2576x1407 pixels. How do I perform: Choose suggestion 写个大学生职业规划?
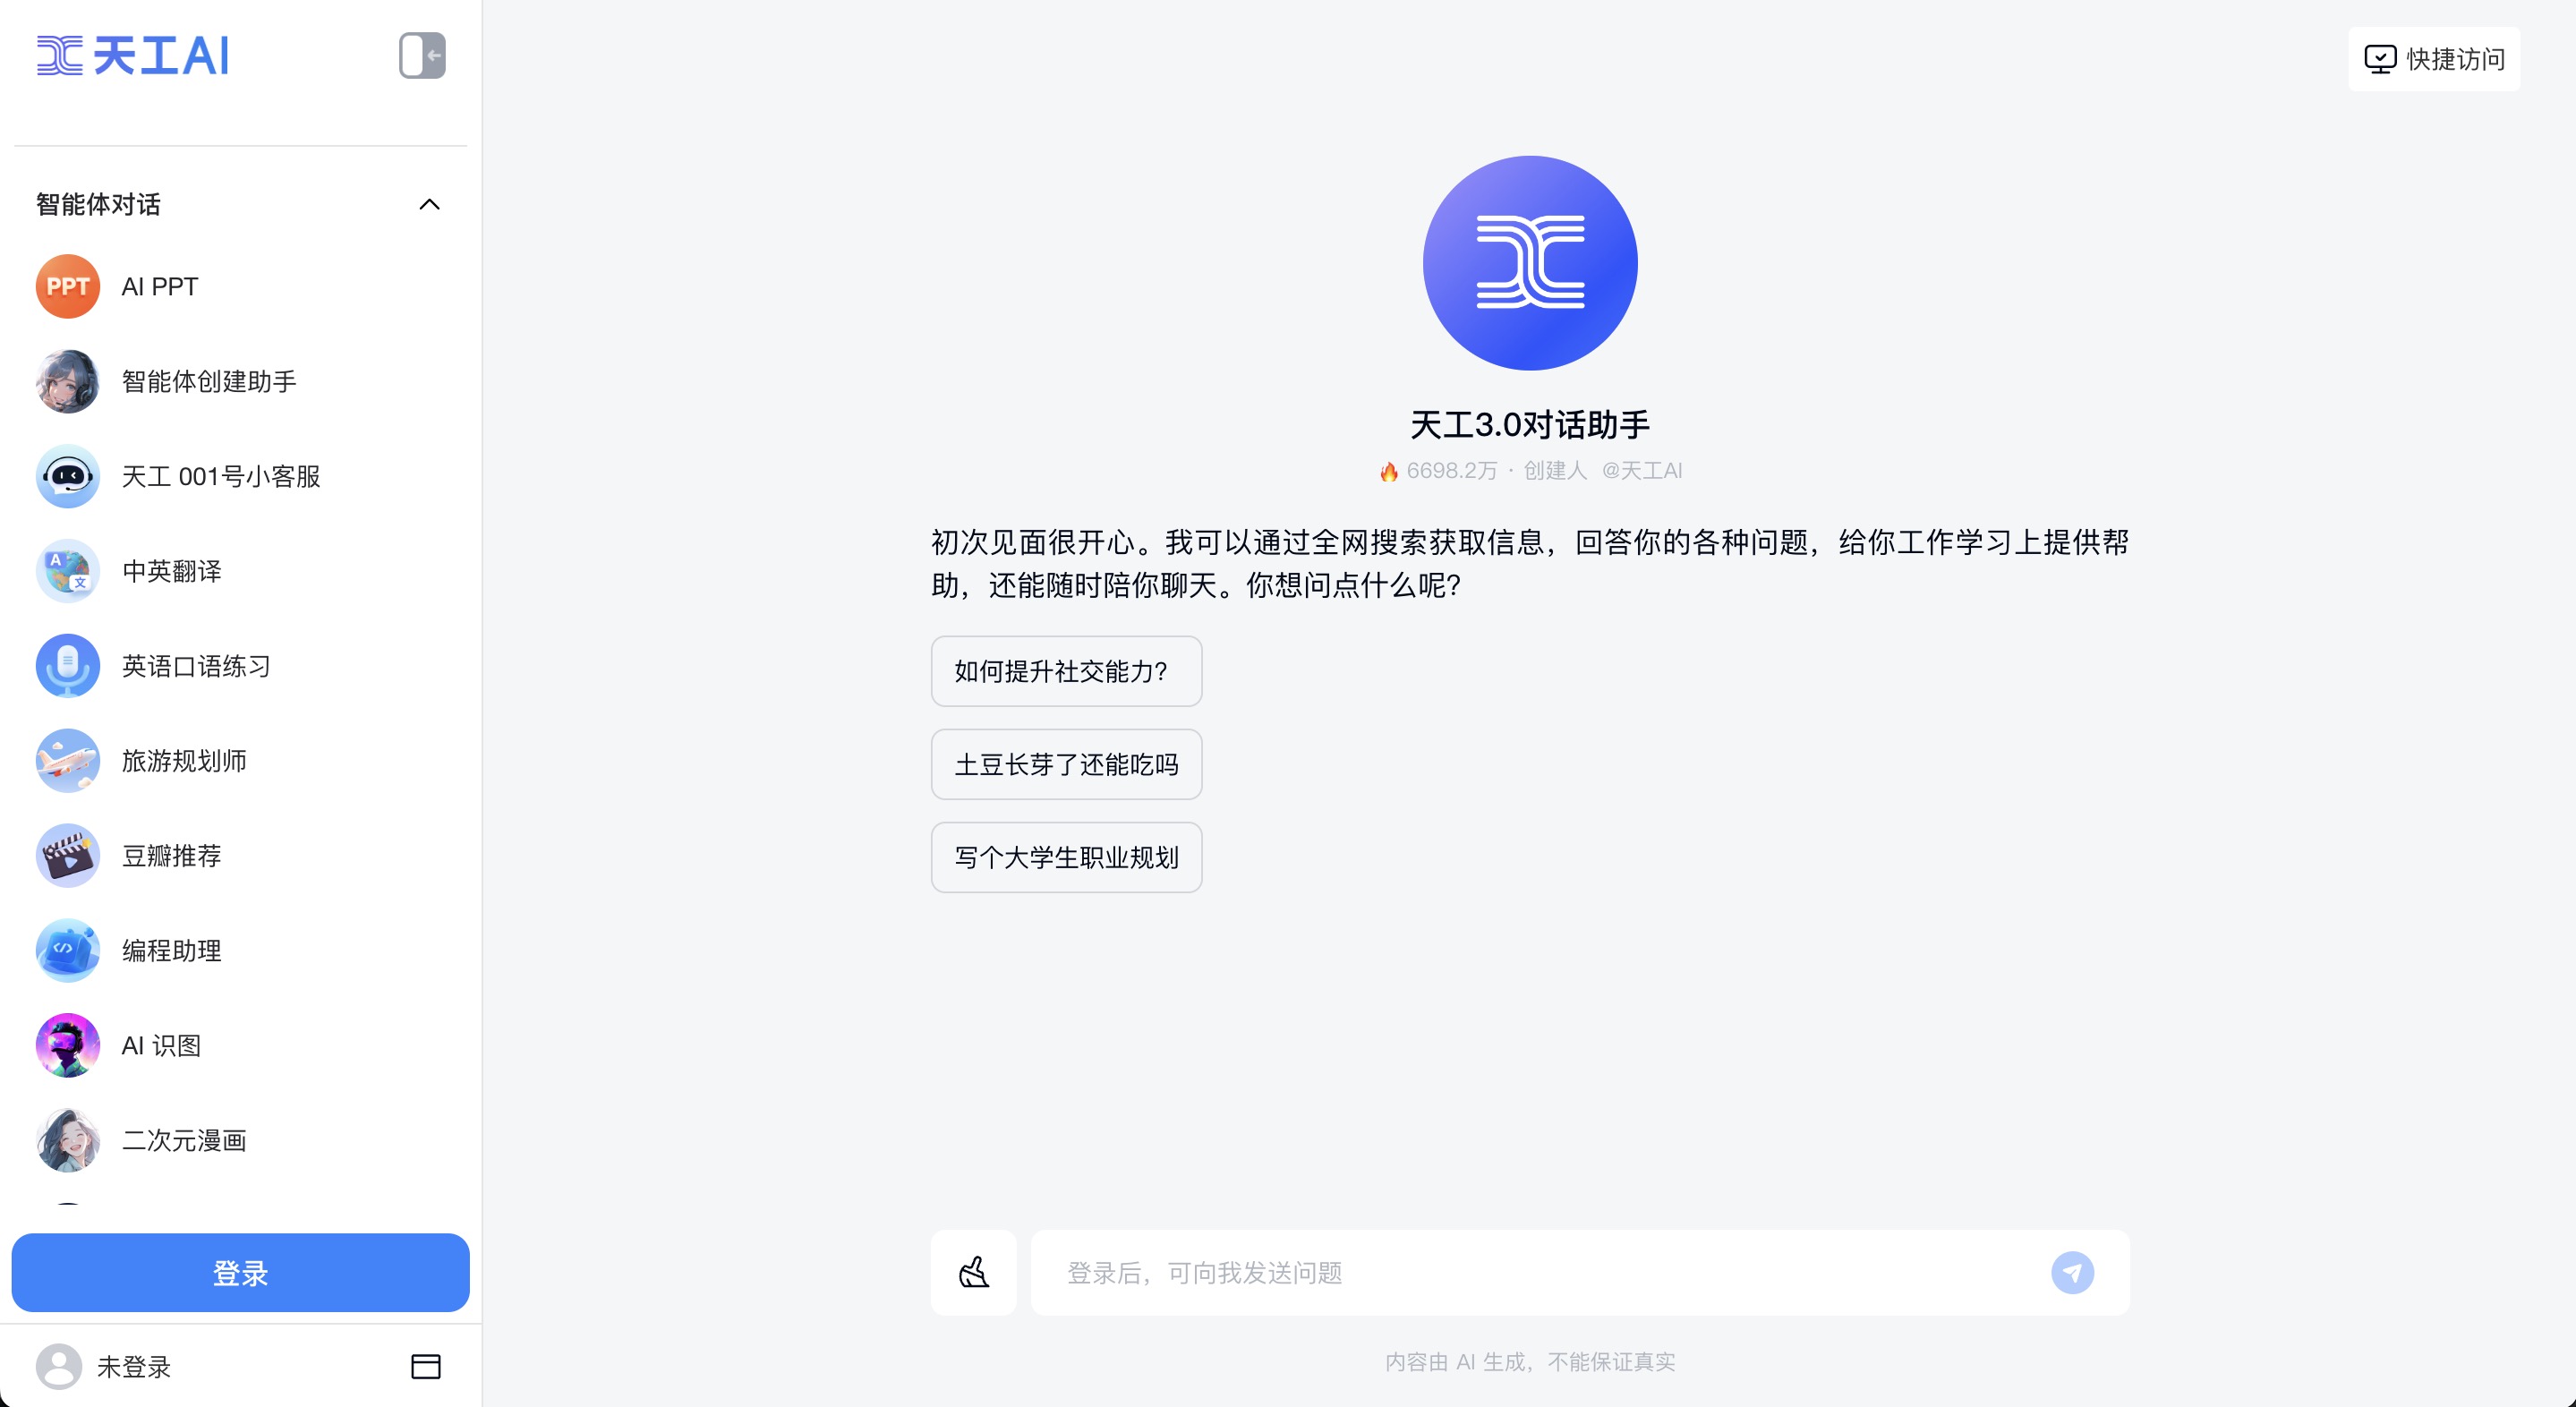1066,857
